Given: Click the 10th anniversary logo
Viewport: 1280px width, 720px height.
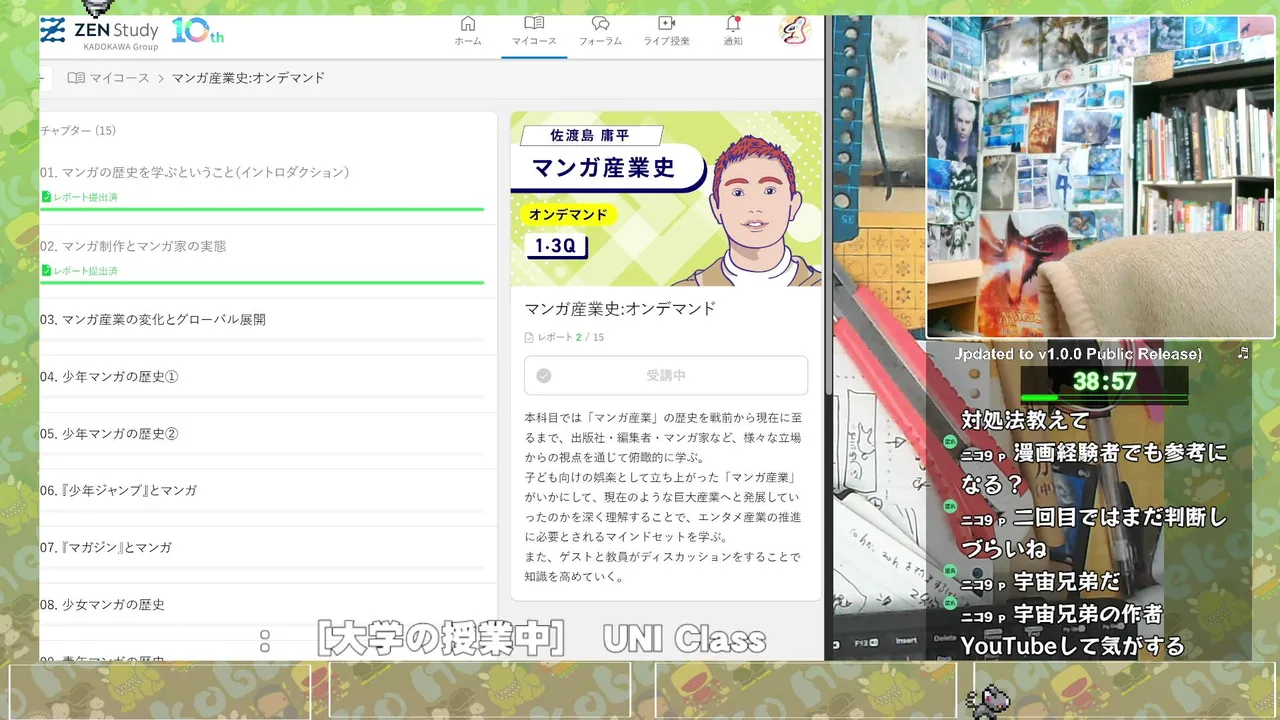Looking at the screenshot, I should click(x=197, y=31).
